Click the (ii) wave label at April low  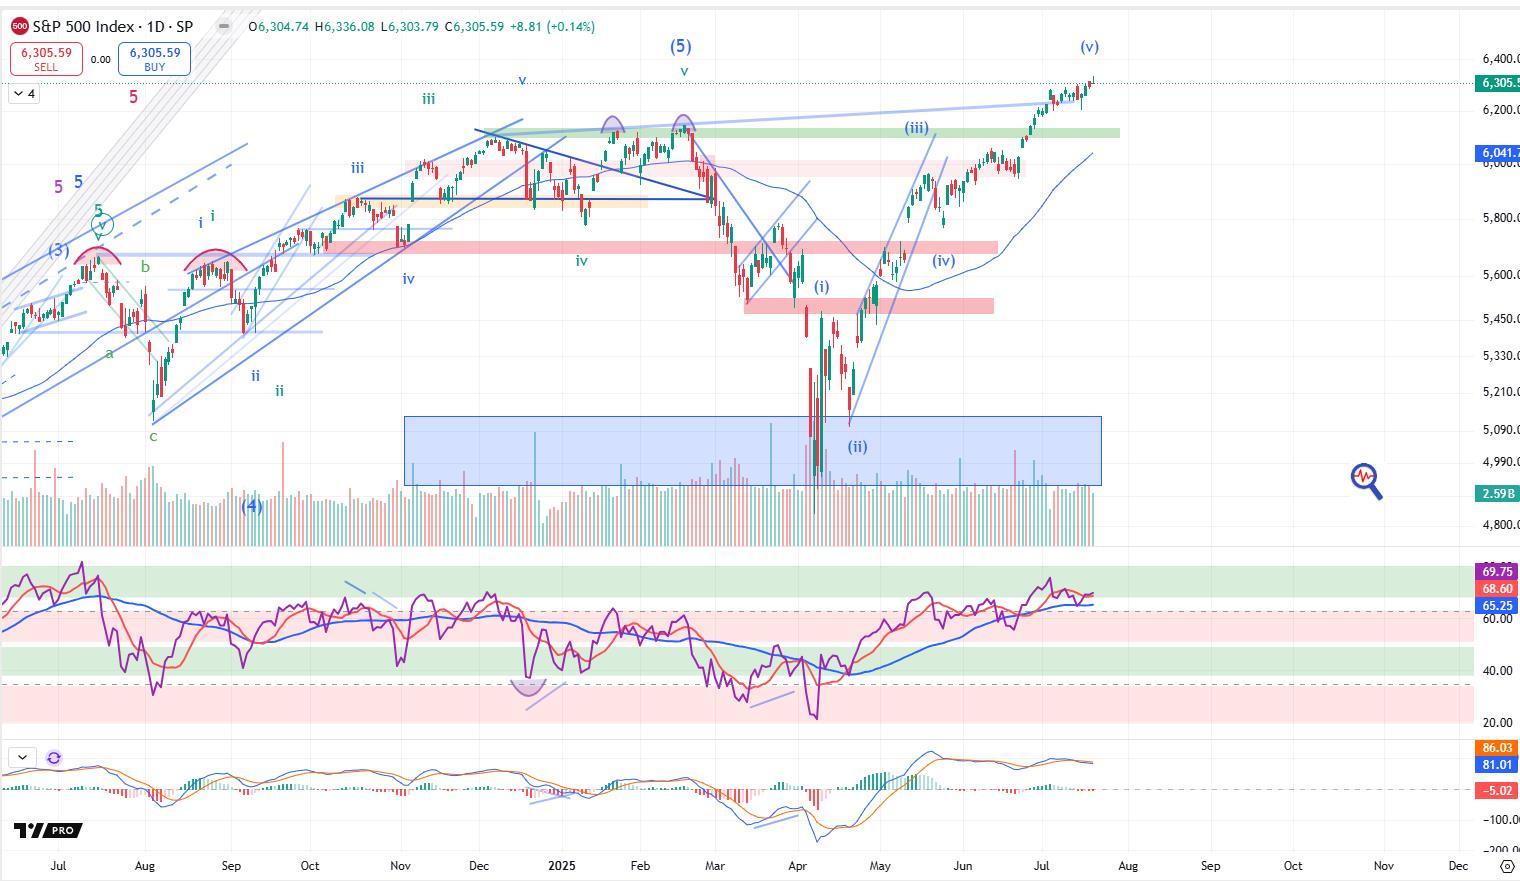pyautogui.click(x=858, y=447)
